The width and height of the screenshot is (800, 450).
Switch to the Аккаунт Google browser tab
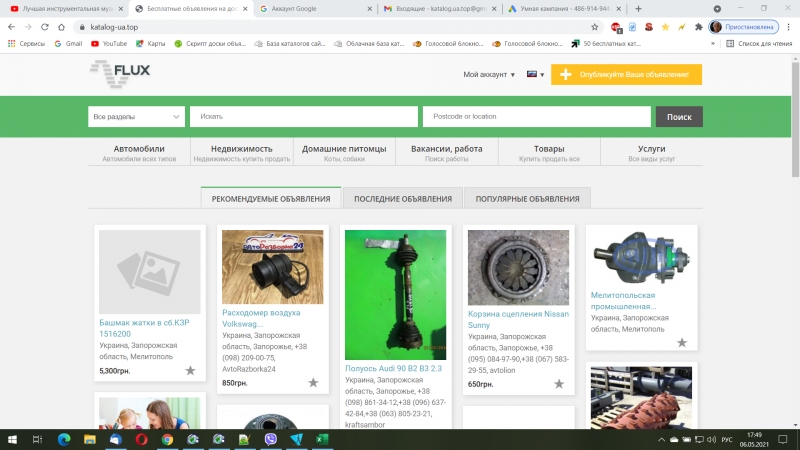click(316, 9)
